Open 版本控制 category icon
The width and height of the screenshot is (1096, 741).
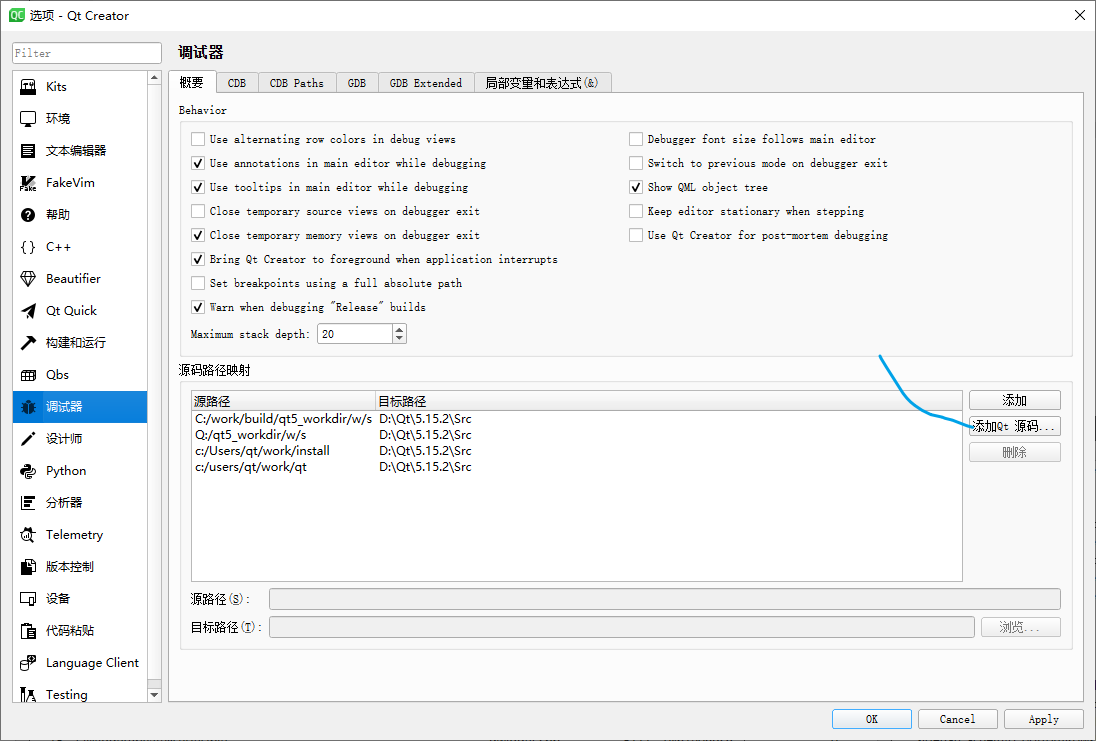click(28, 567)
